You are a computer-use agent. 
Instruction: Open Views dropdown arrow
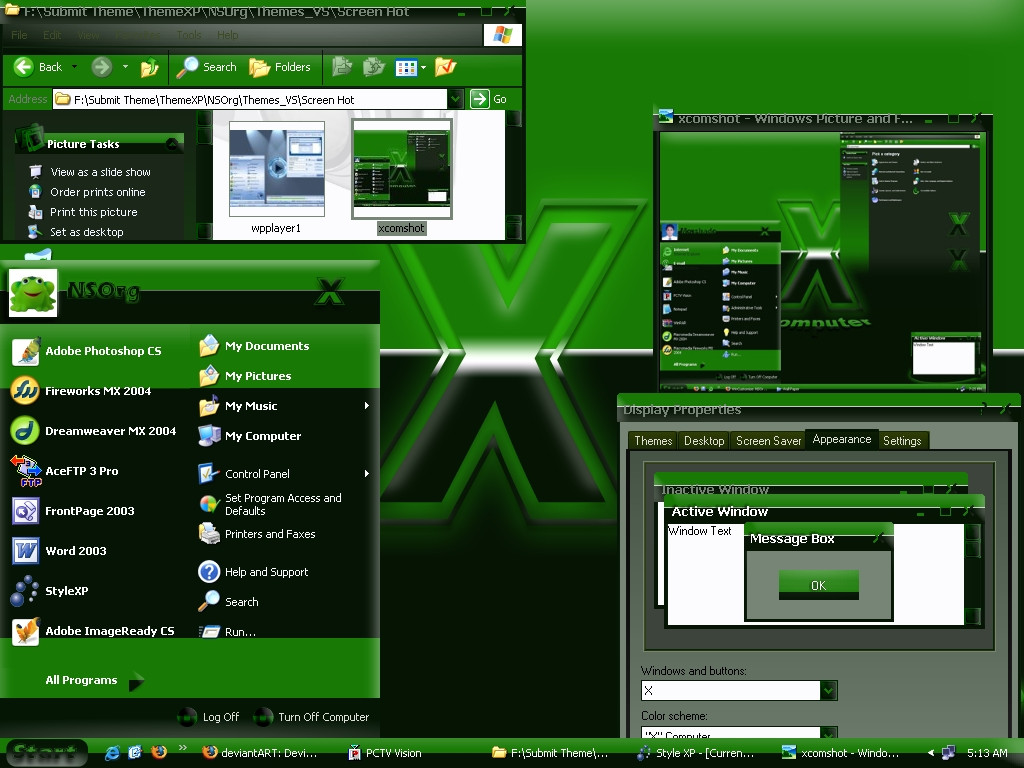423,67
